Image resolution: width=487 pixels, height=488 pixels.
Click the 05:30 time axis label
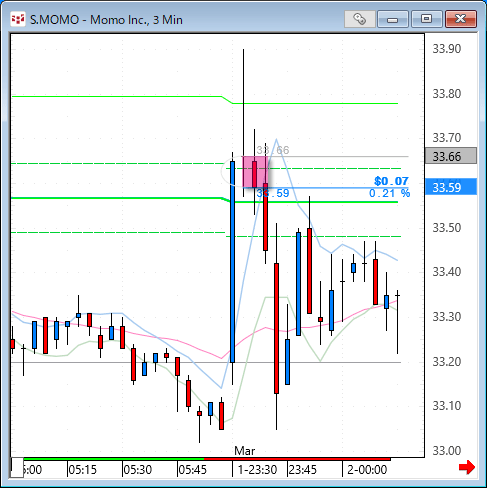[138, 470]
